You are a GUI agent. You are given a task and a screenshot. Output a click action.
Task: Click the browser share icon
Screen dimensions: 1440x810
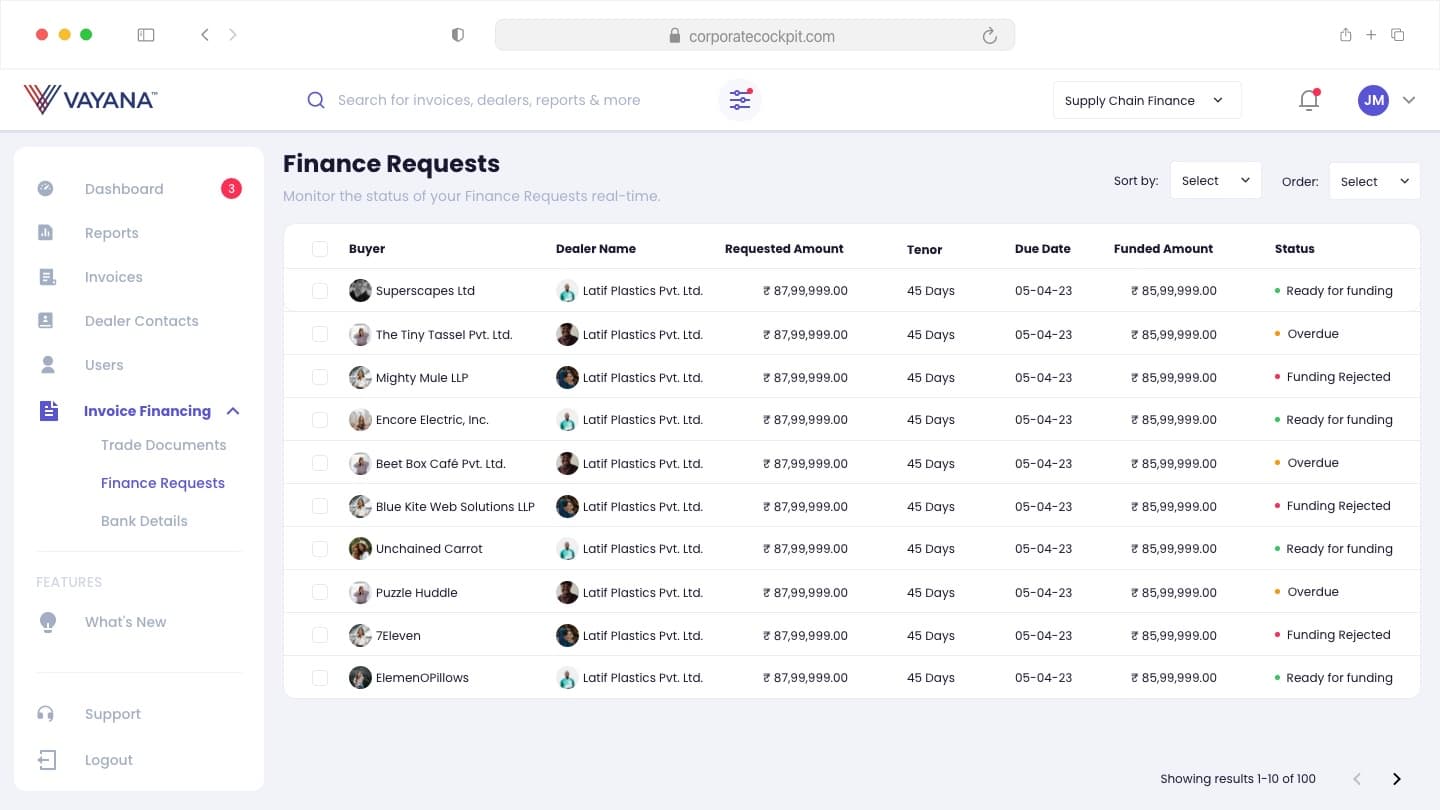[1345, 35]
